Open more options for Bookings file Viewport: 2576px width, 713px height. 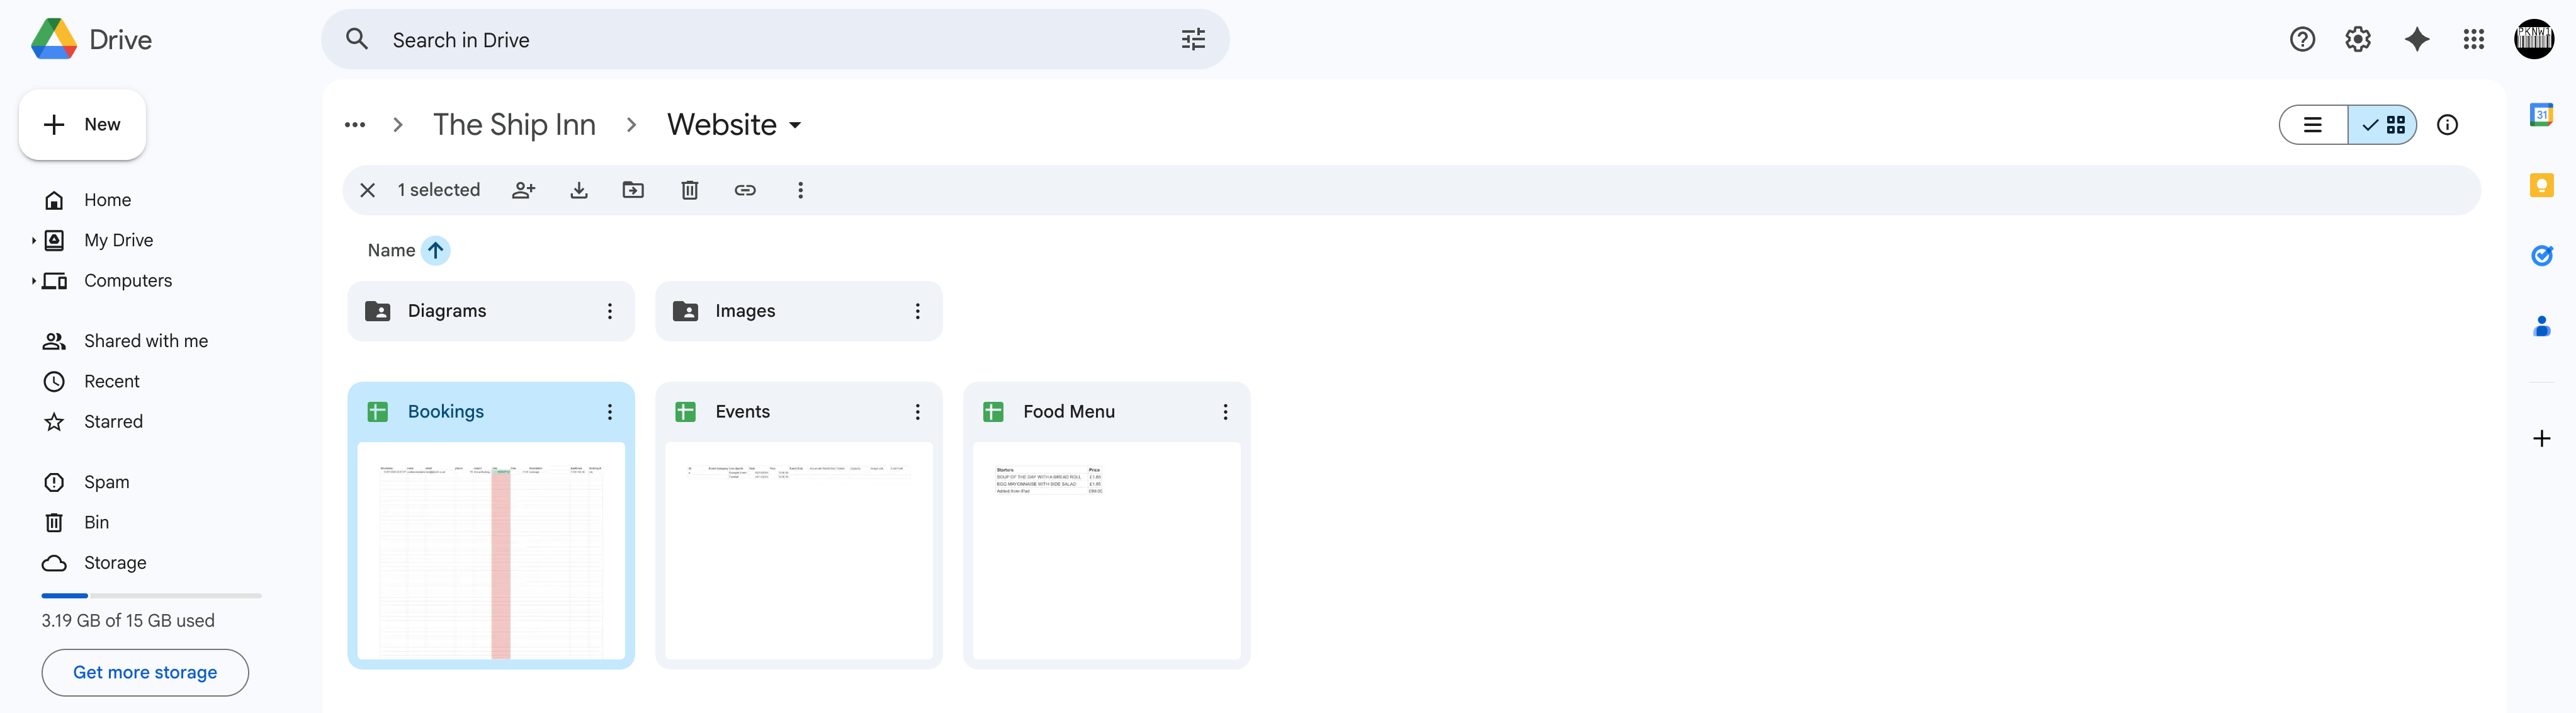(610, 412)
